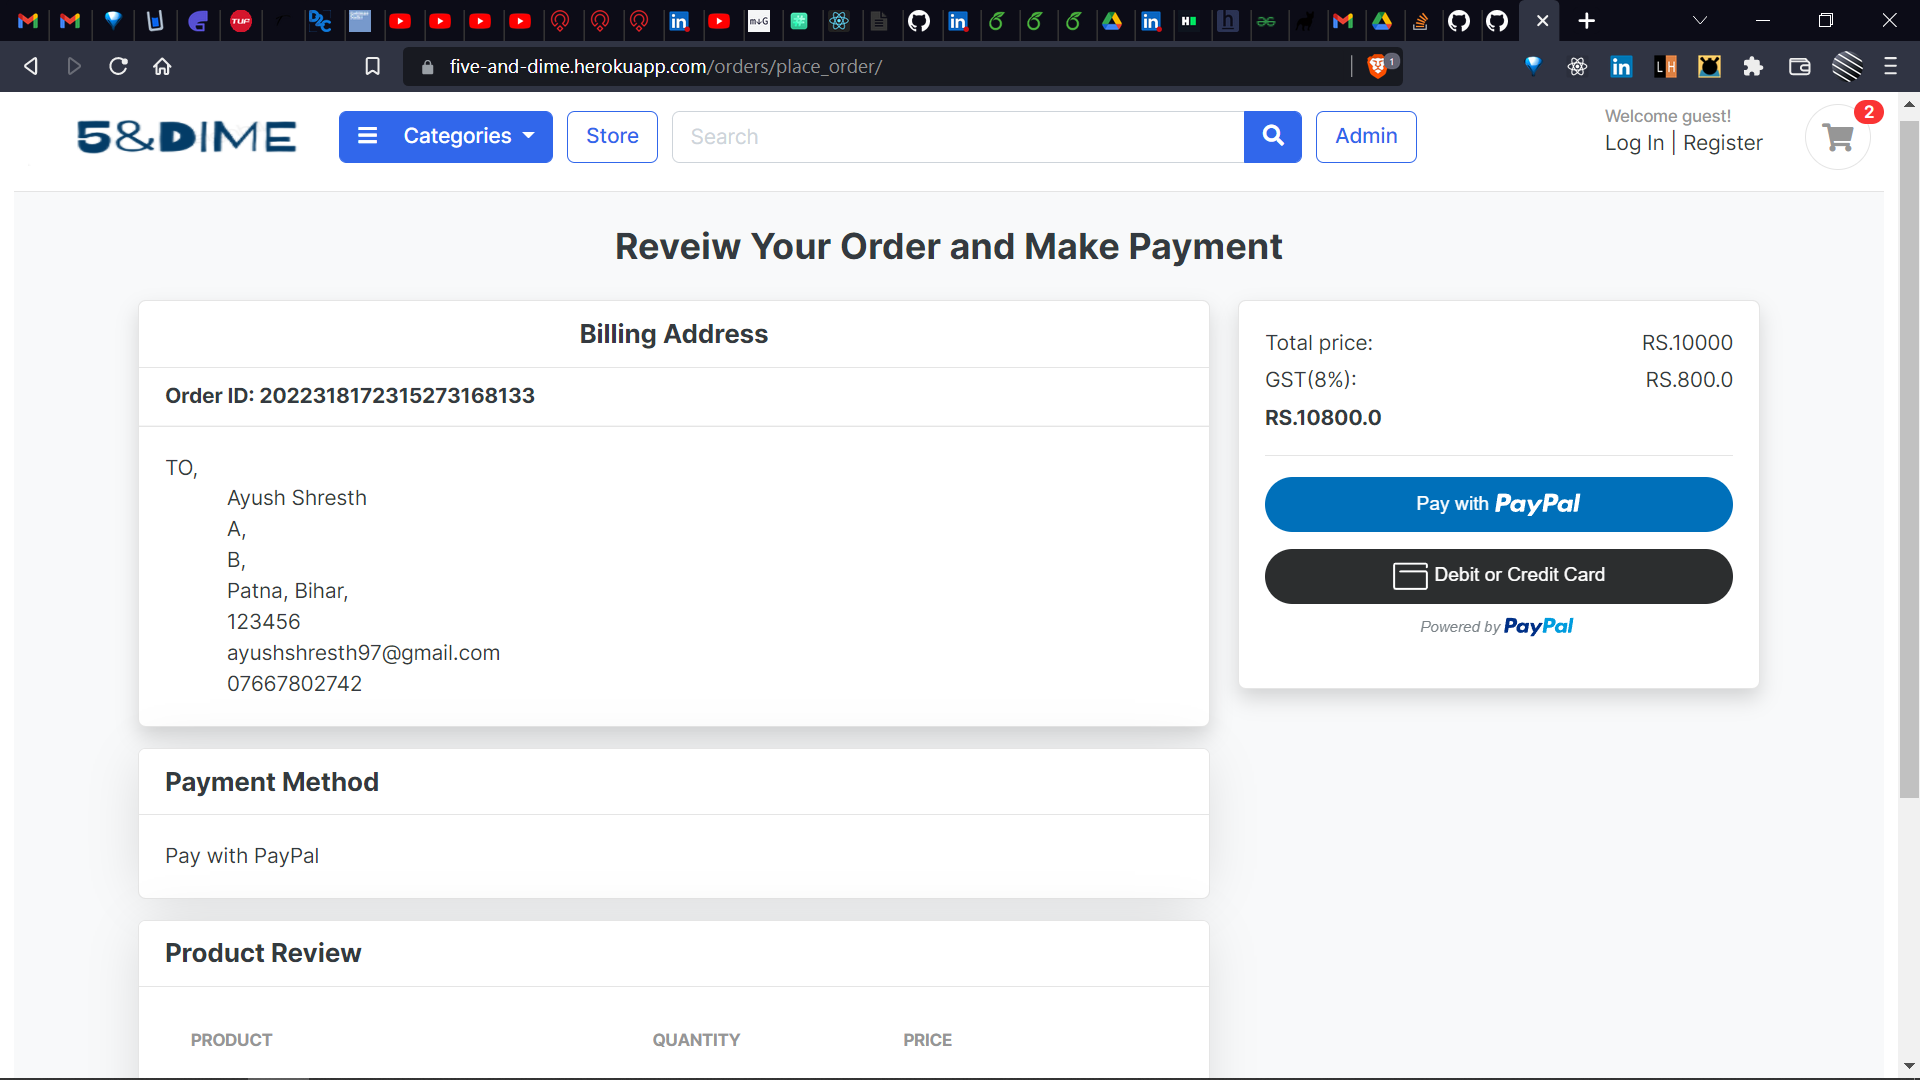Expand the Categories dropdown
Viewport: 1920px width, 1080px height.
tap(446, 136)
